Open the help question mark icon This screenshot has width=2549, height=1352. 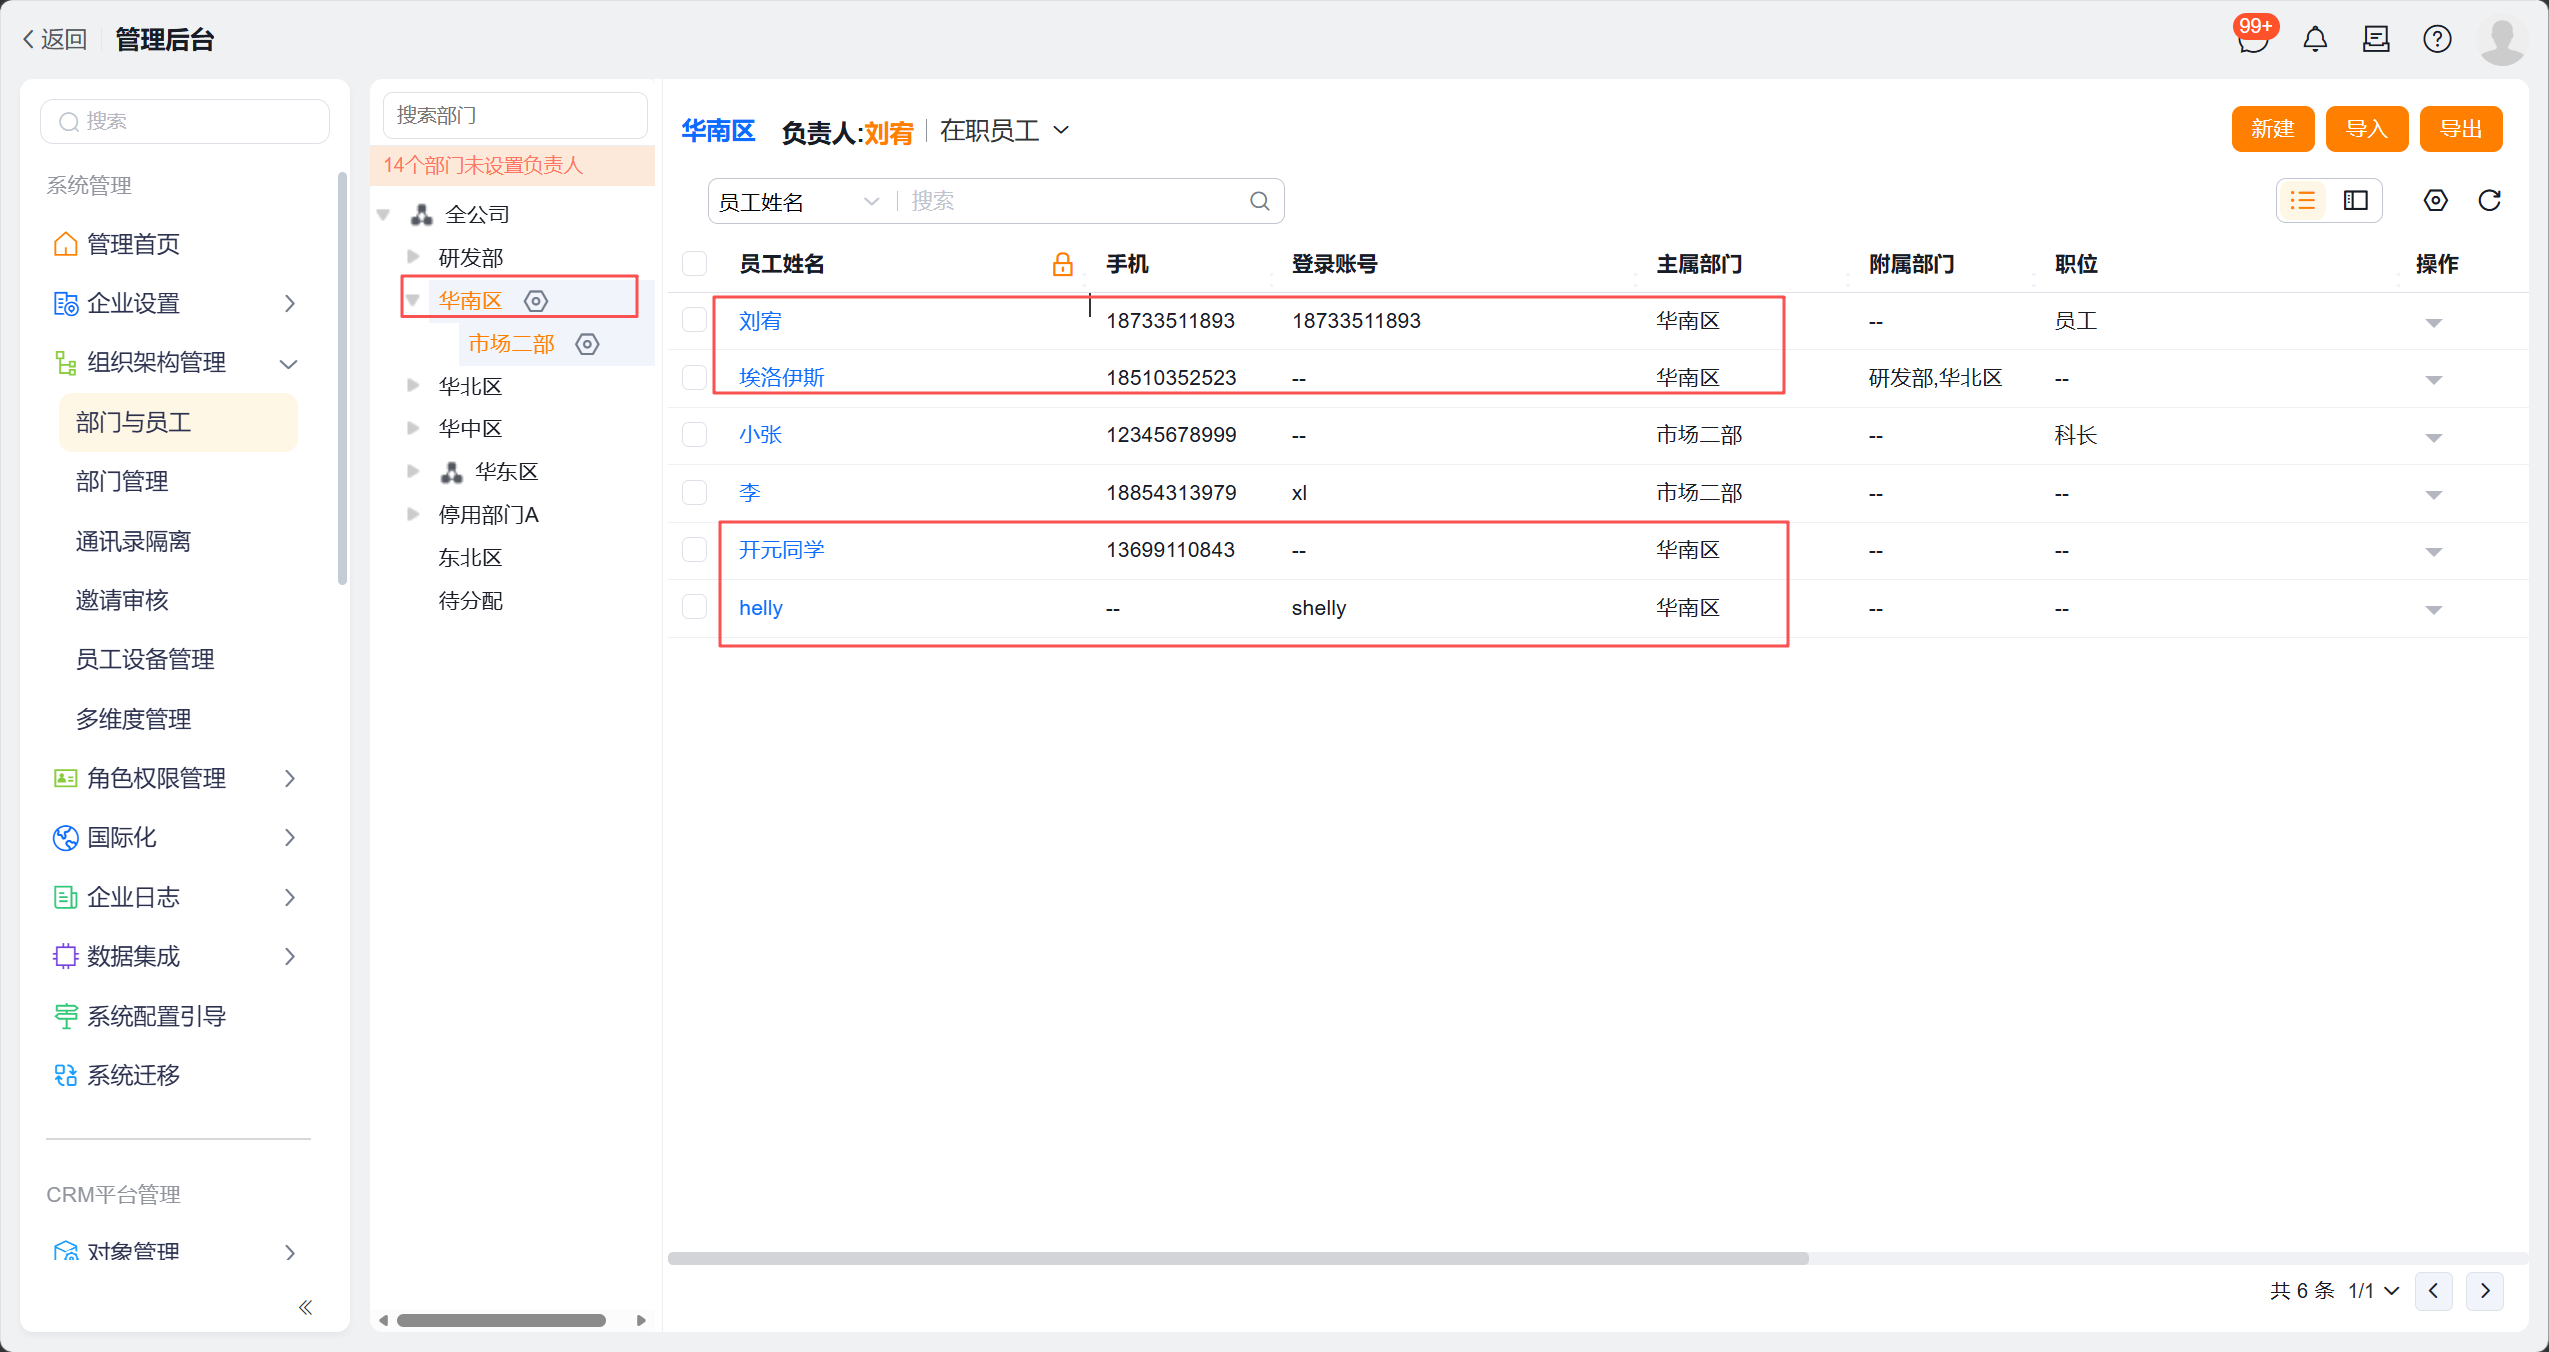coord(2437,39)
